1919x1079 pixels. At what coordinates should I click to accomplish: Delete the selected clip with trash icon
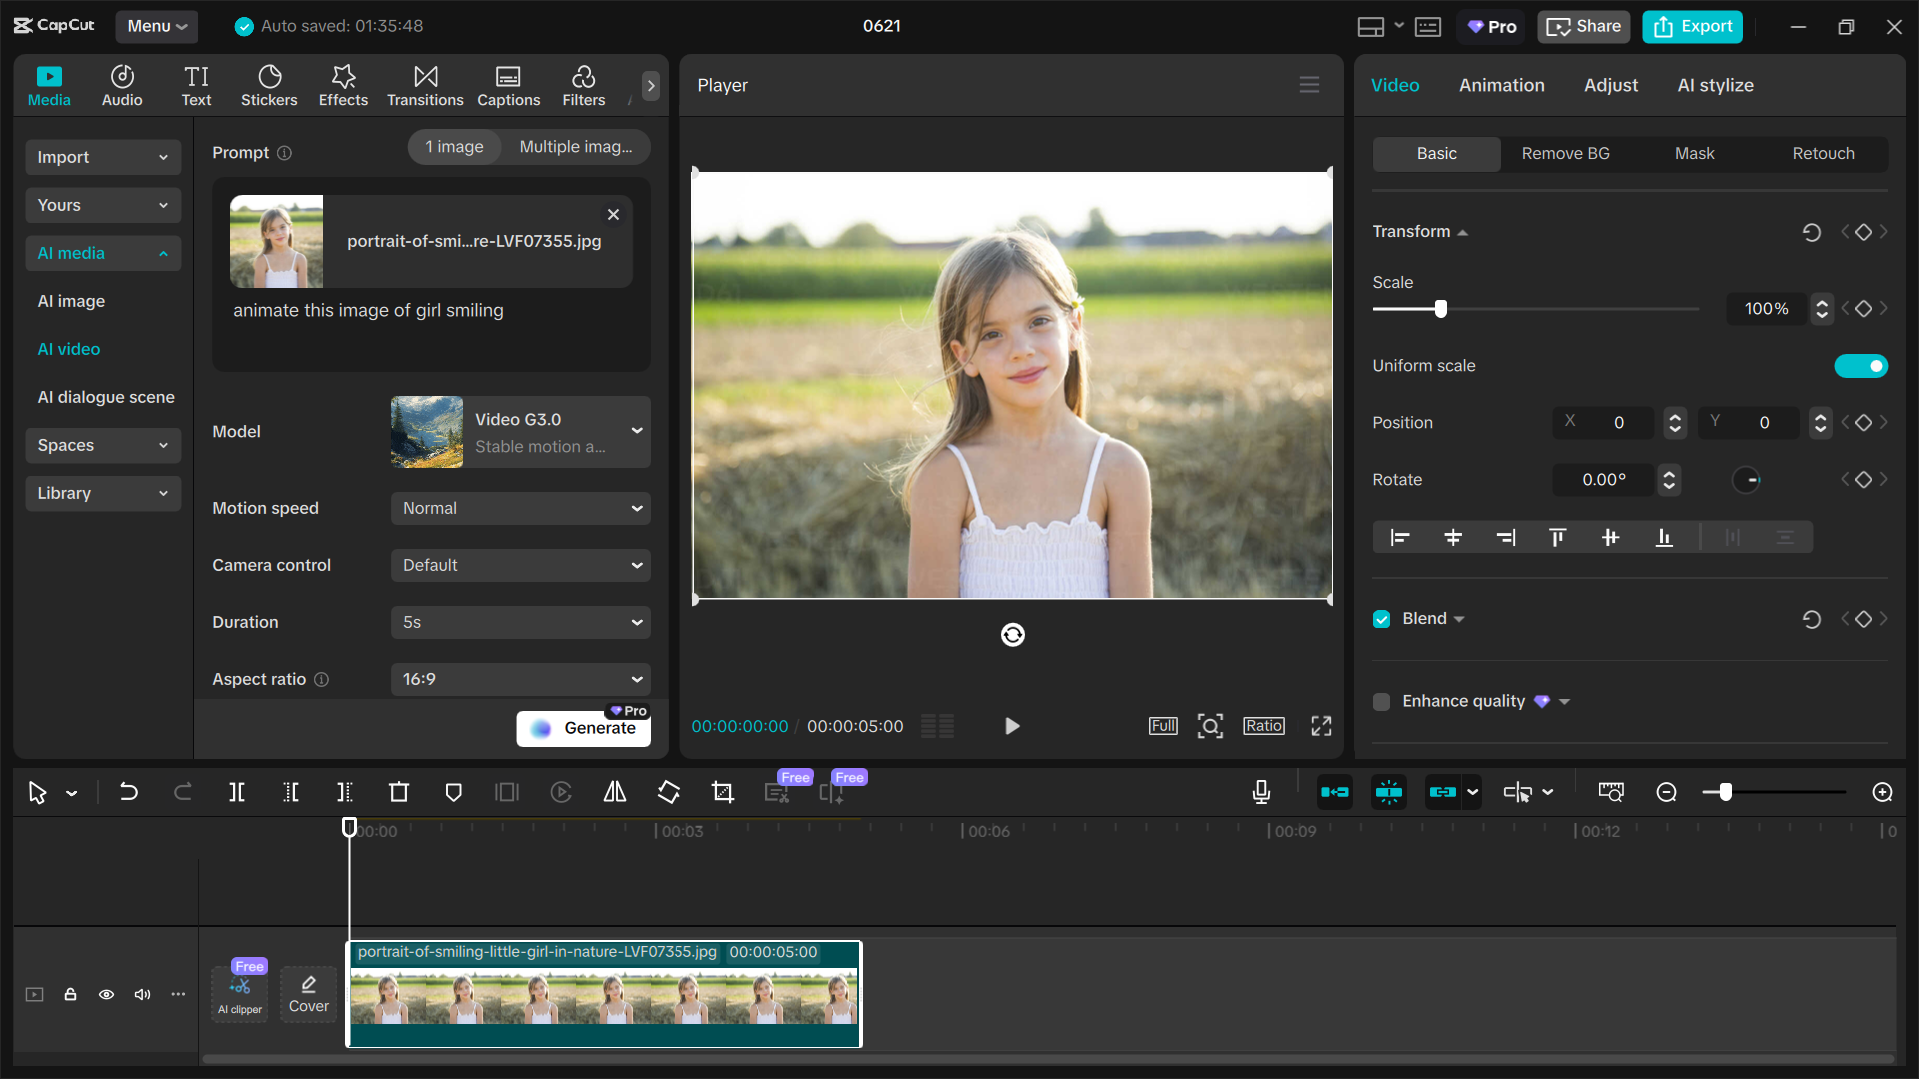coord(399,793)
